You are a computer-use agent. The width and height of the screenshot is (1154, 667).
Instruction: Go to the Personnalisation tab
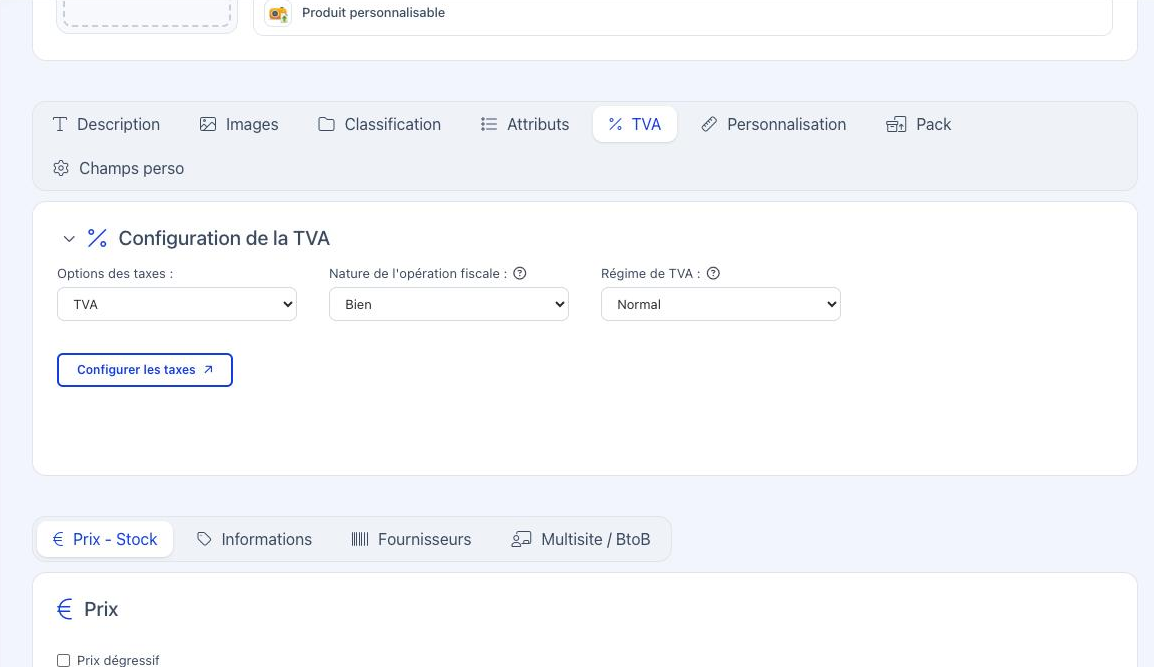pyautogui.click(x=774, y=124)
